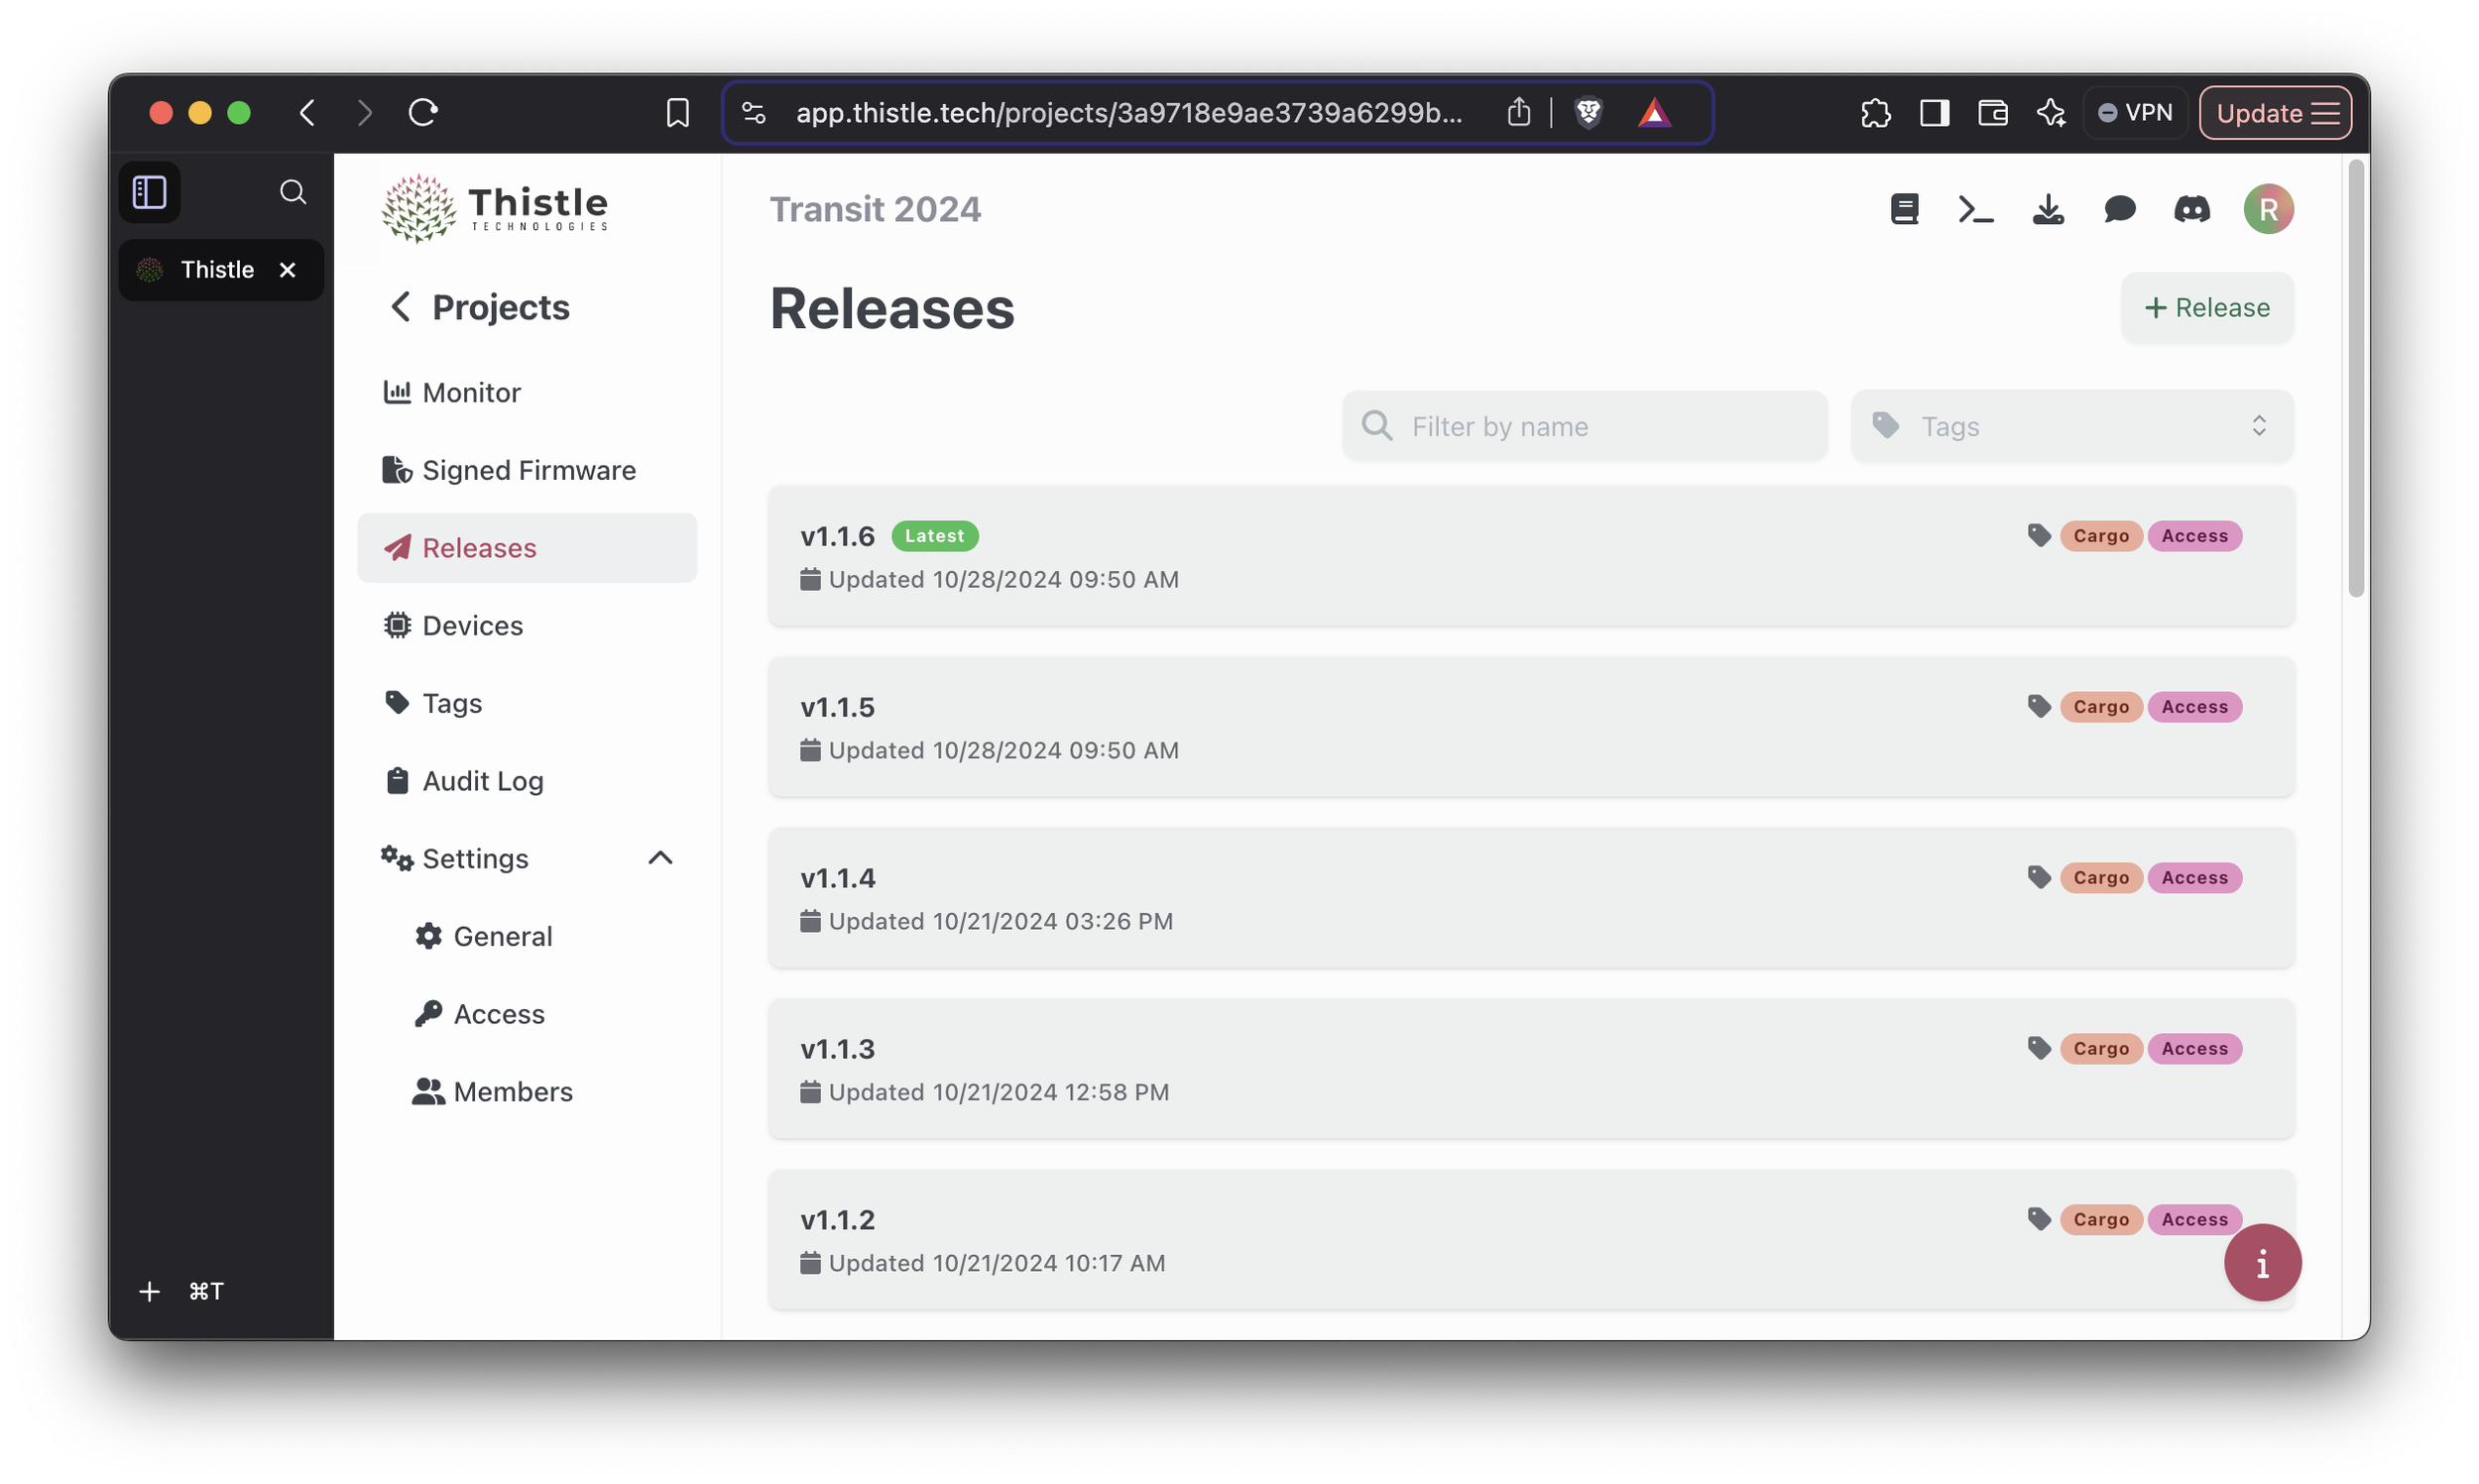Click the Filter by name input field
The height and width of the screenshot is (1484, 2479).
tap(1583, 425)
